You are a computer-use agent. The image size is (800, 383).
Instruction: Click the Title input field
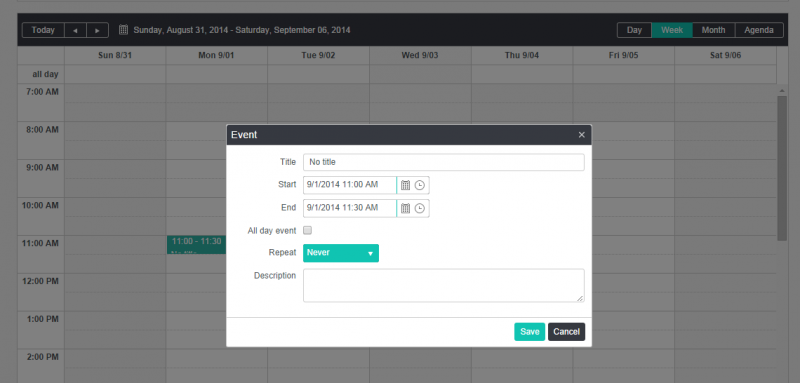click(x=443, y=162)
